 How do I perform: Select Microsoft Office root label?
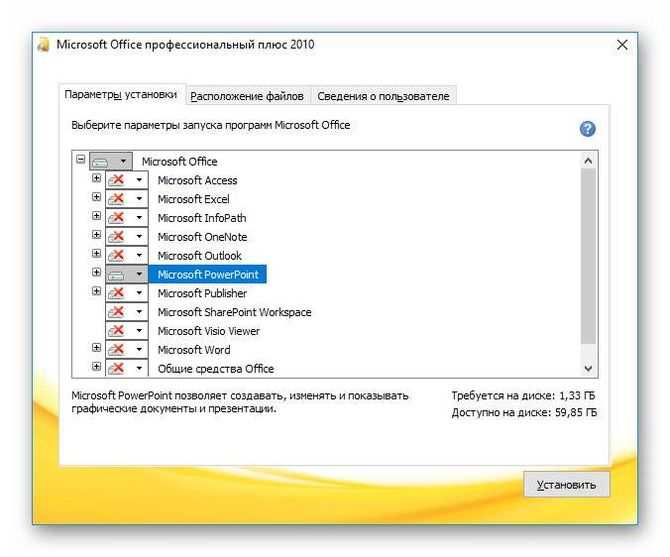tap(179, 161)
